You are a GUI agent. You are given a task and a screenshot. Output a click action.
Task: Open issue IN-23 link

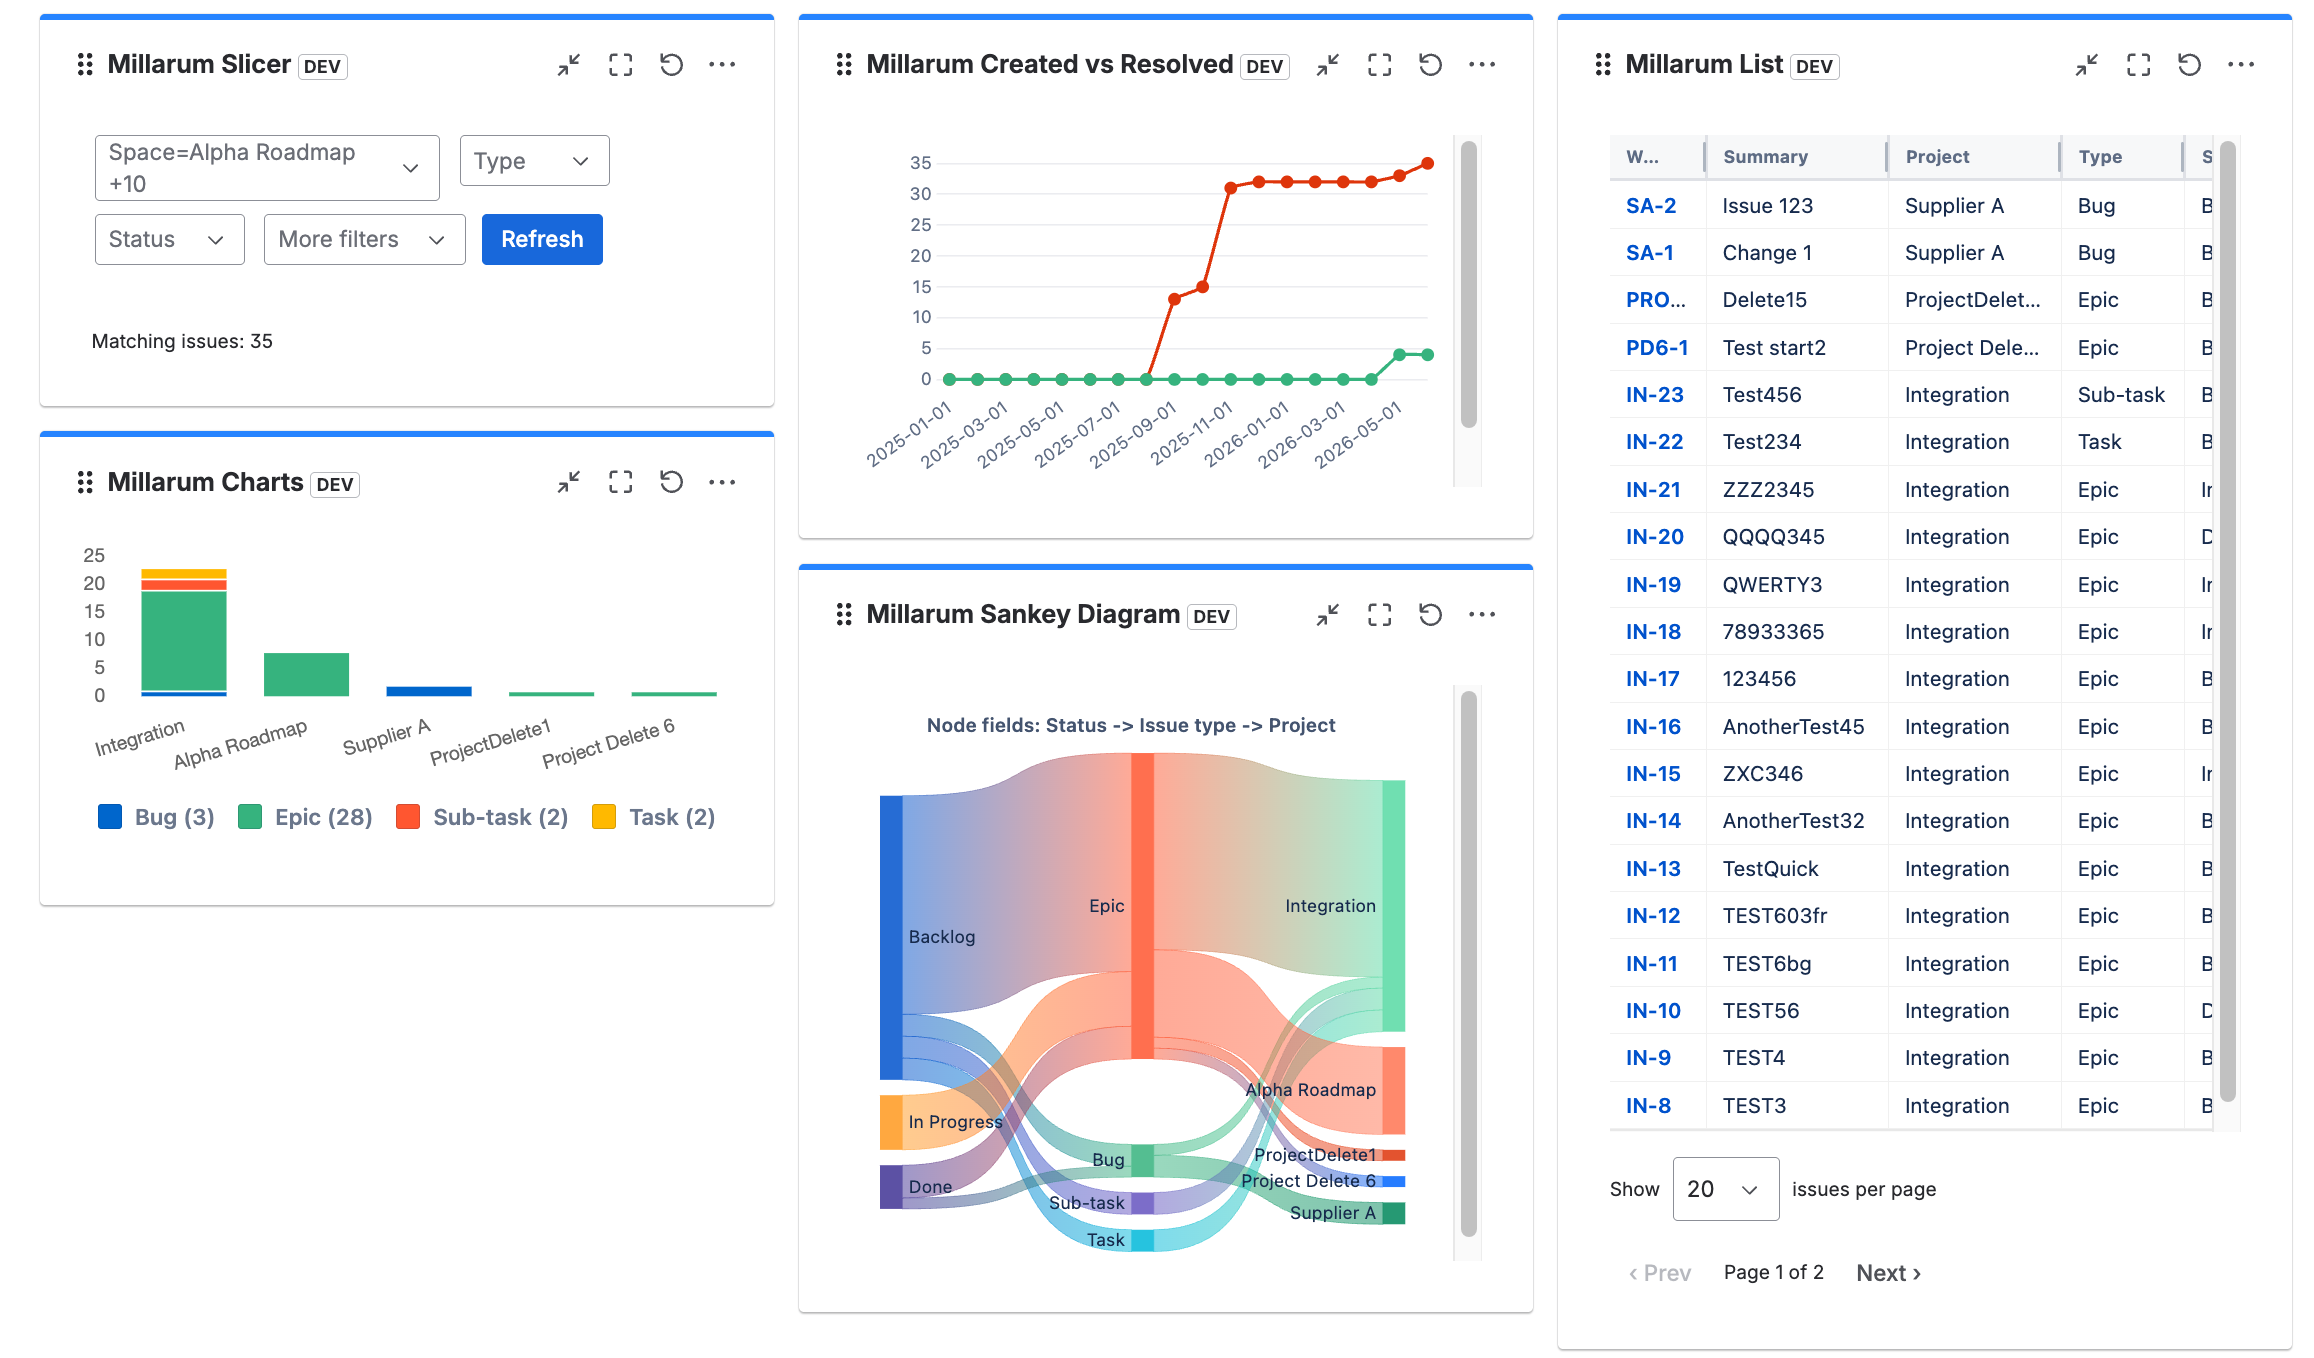click(x=1654, y=395)
